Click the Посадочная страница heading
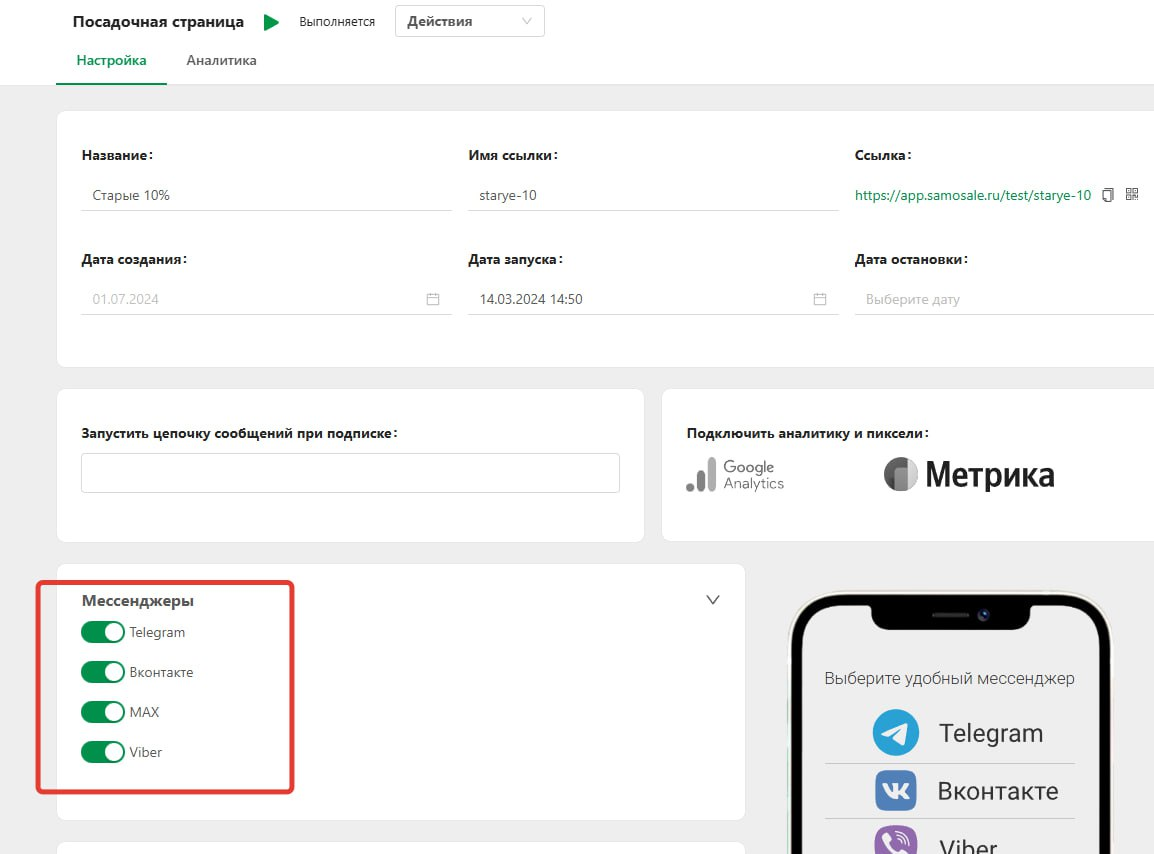 click(x=158, y=22)
